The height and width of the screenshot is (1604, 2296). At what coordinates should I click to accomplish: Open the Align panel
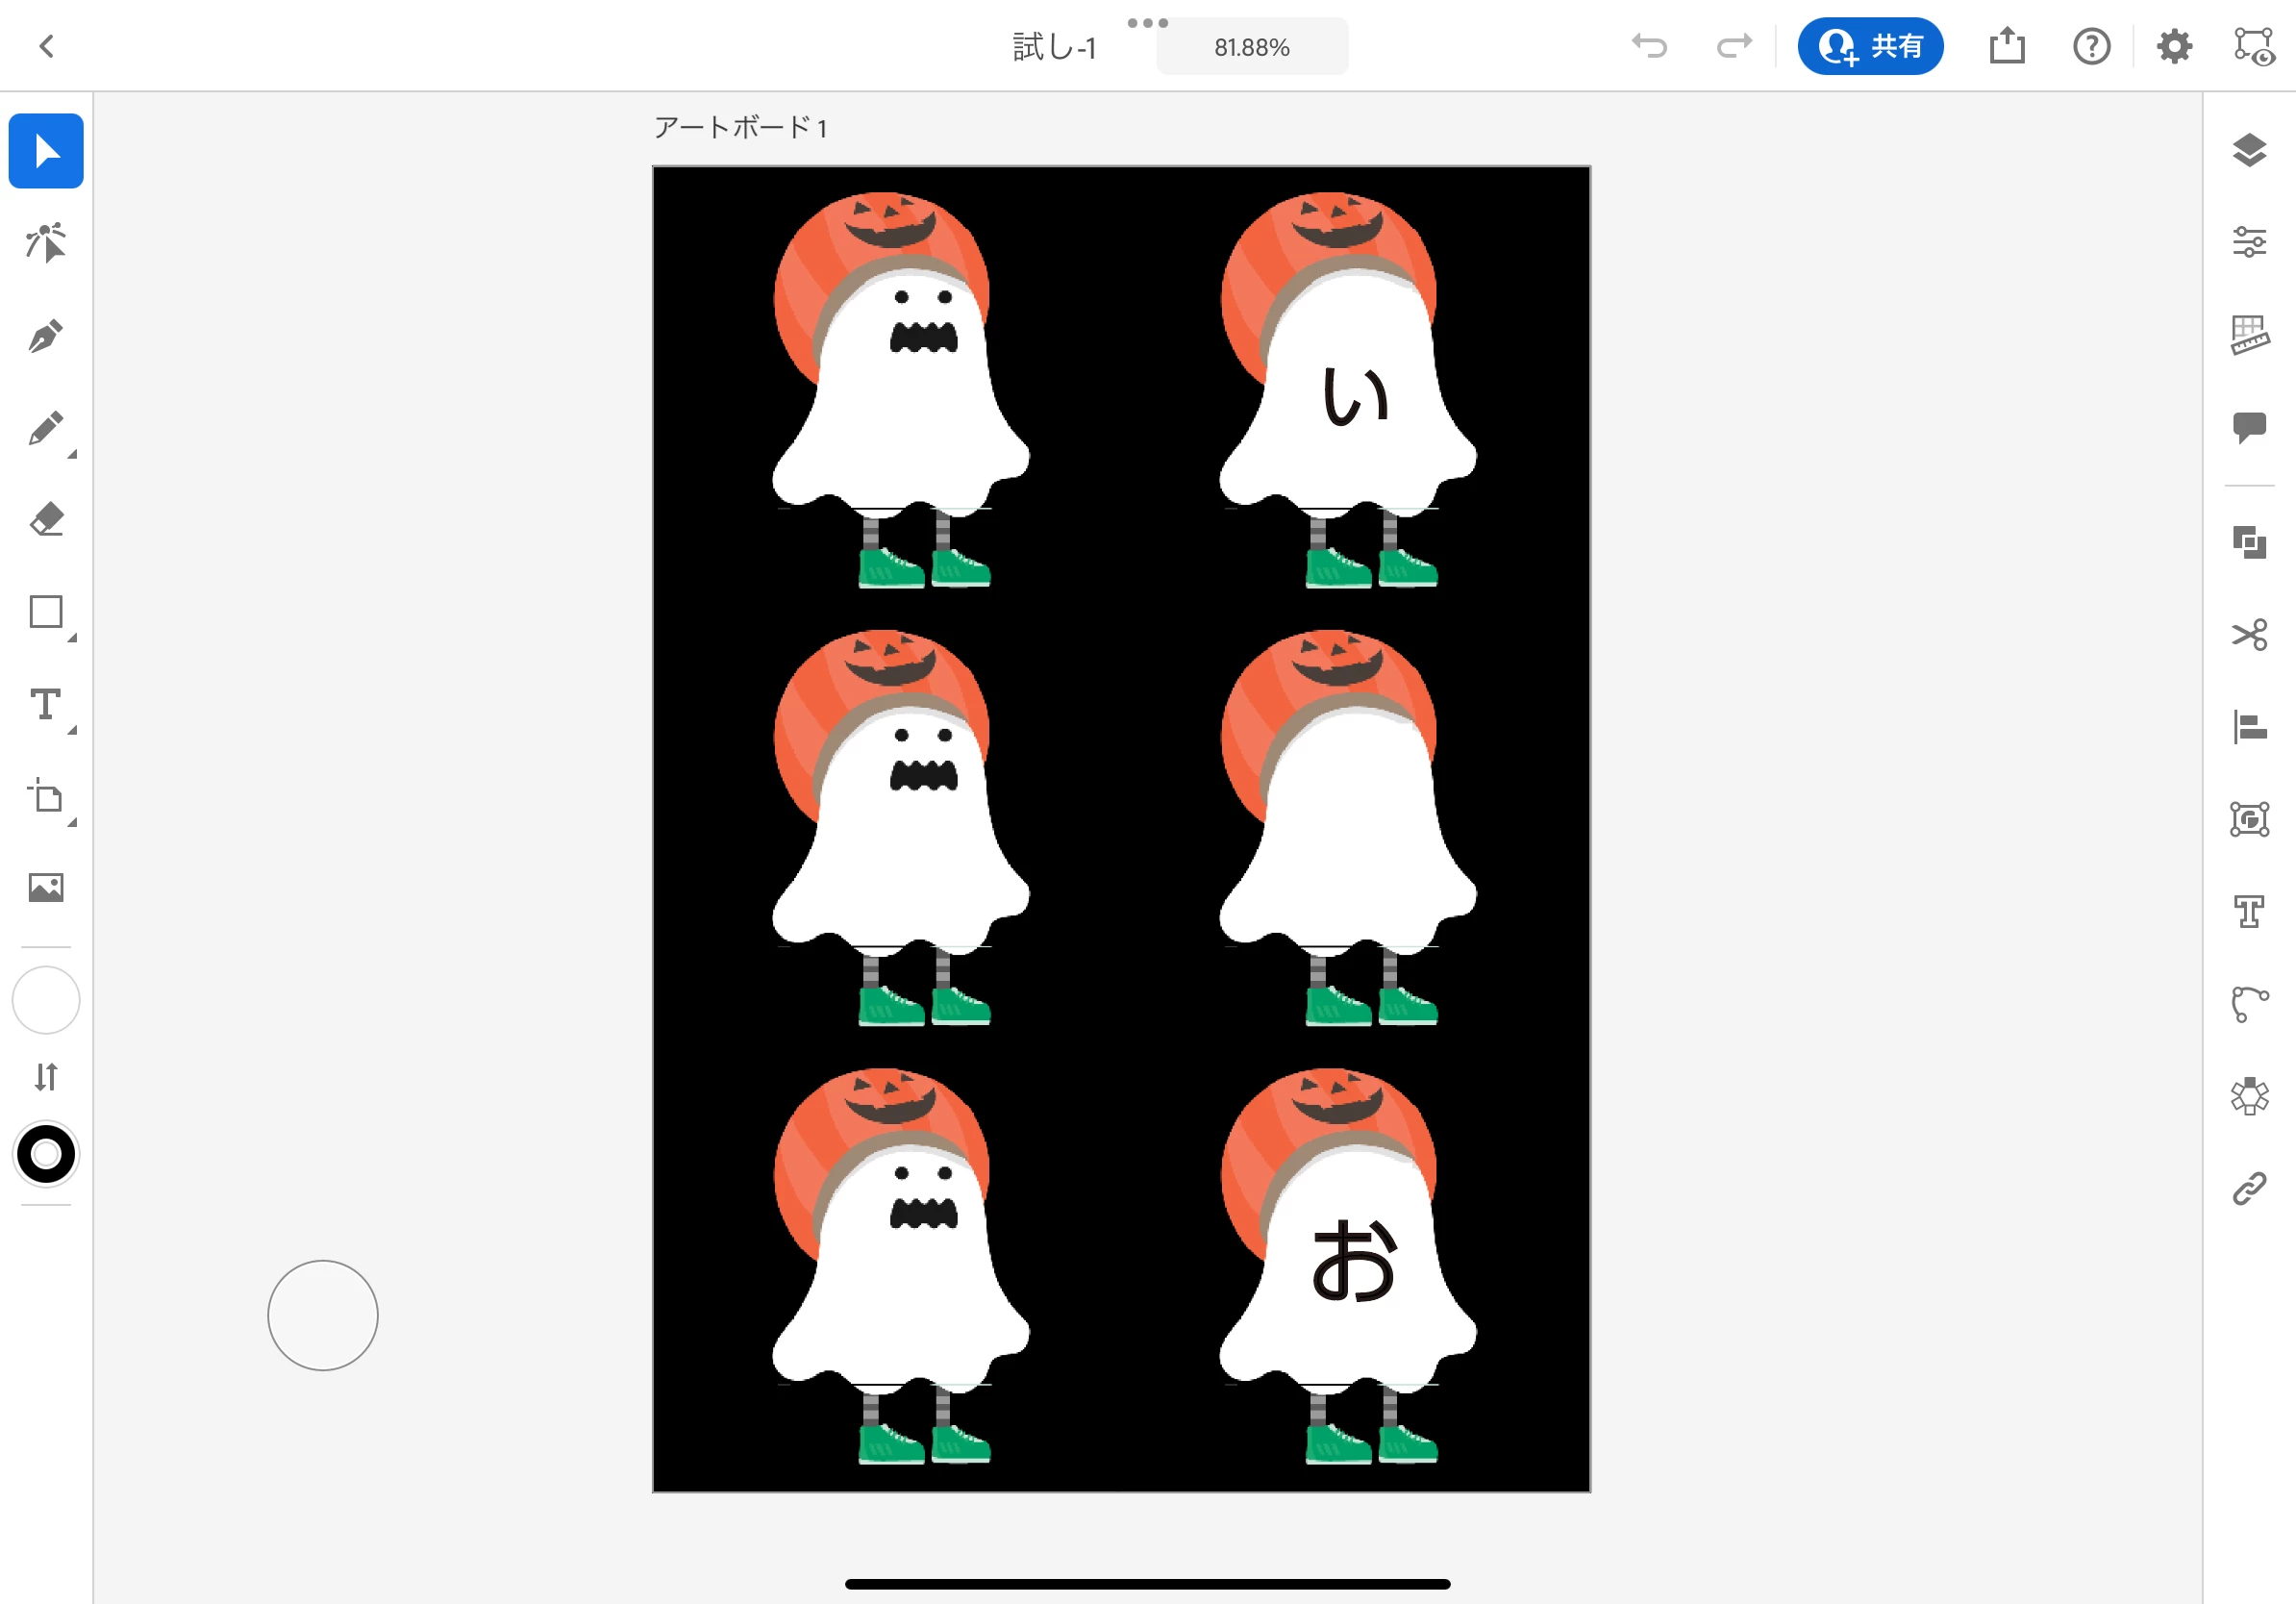[x=2249, y=727]
